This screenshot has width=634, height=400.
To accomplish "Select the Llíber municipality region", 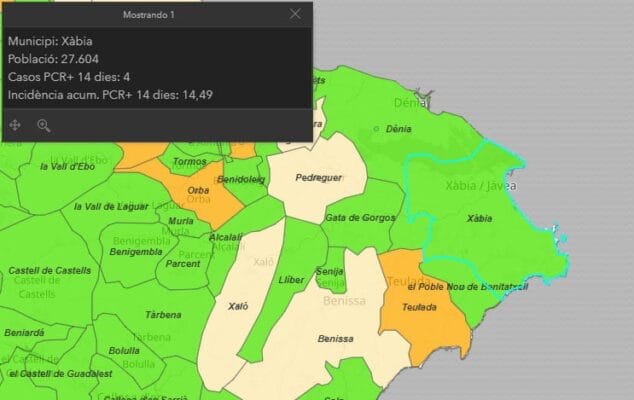I will 291,280.
